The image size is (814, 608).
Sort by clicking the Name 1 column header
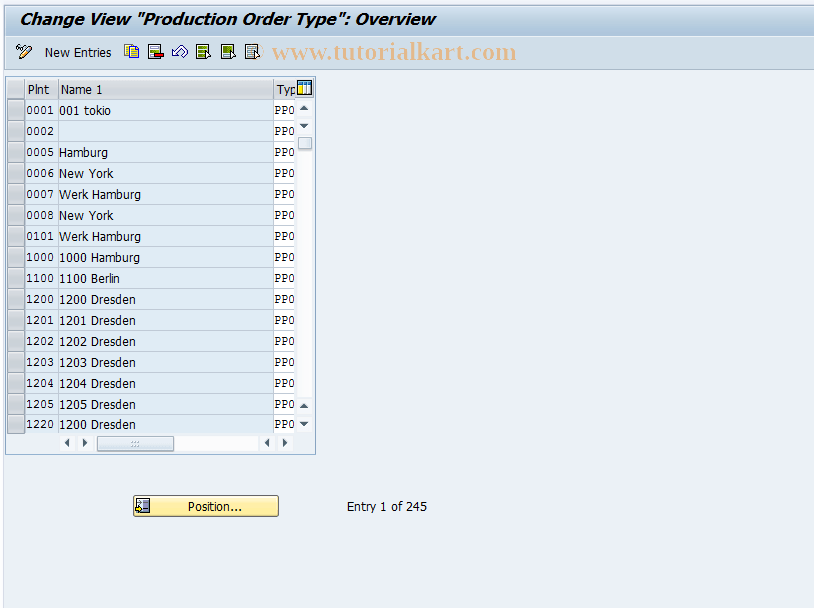click(x=80, y=89)
